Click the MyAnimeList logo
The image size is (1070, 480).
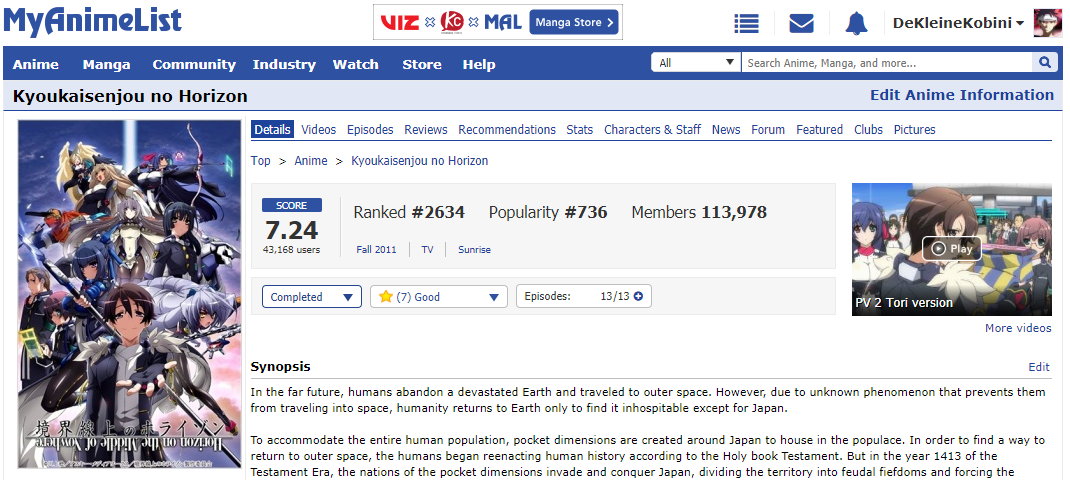coord(92,21)
